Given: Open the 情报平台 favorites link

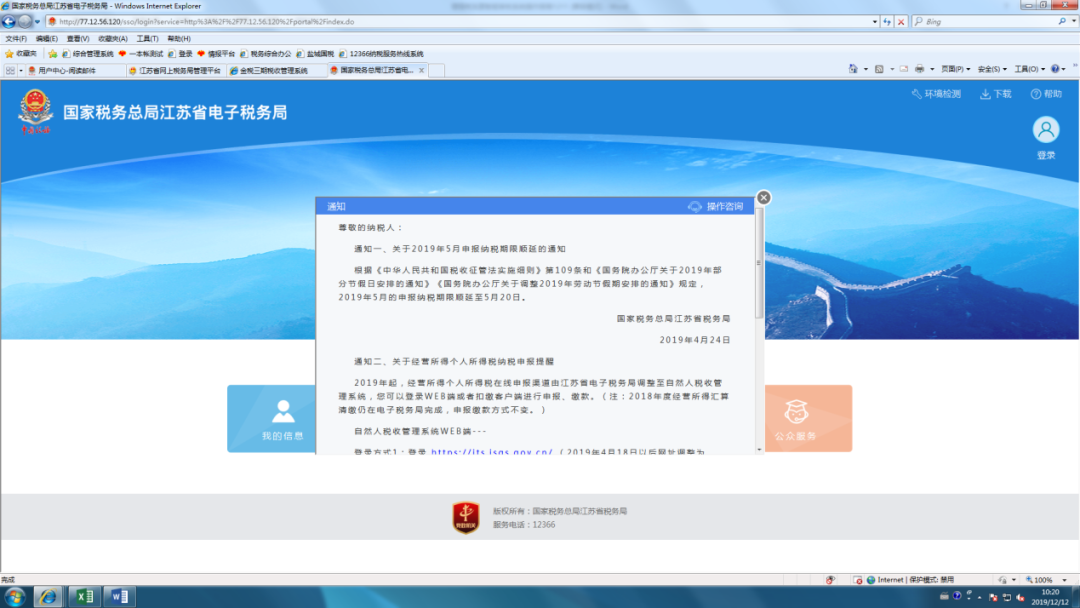Looking at the screenshot, I should tap(216, 54).
